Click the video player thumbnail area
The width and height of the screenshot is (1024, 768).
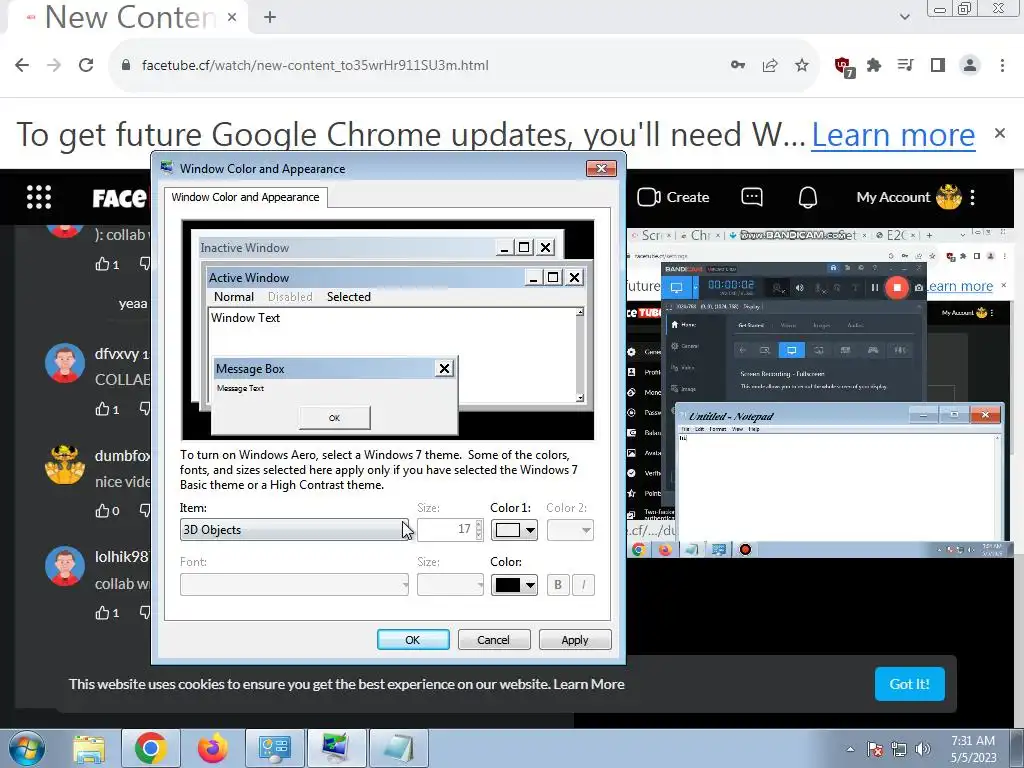819,392
